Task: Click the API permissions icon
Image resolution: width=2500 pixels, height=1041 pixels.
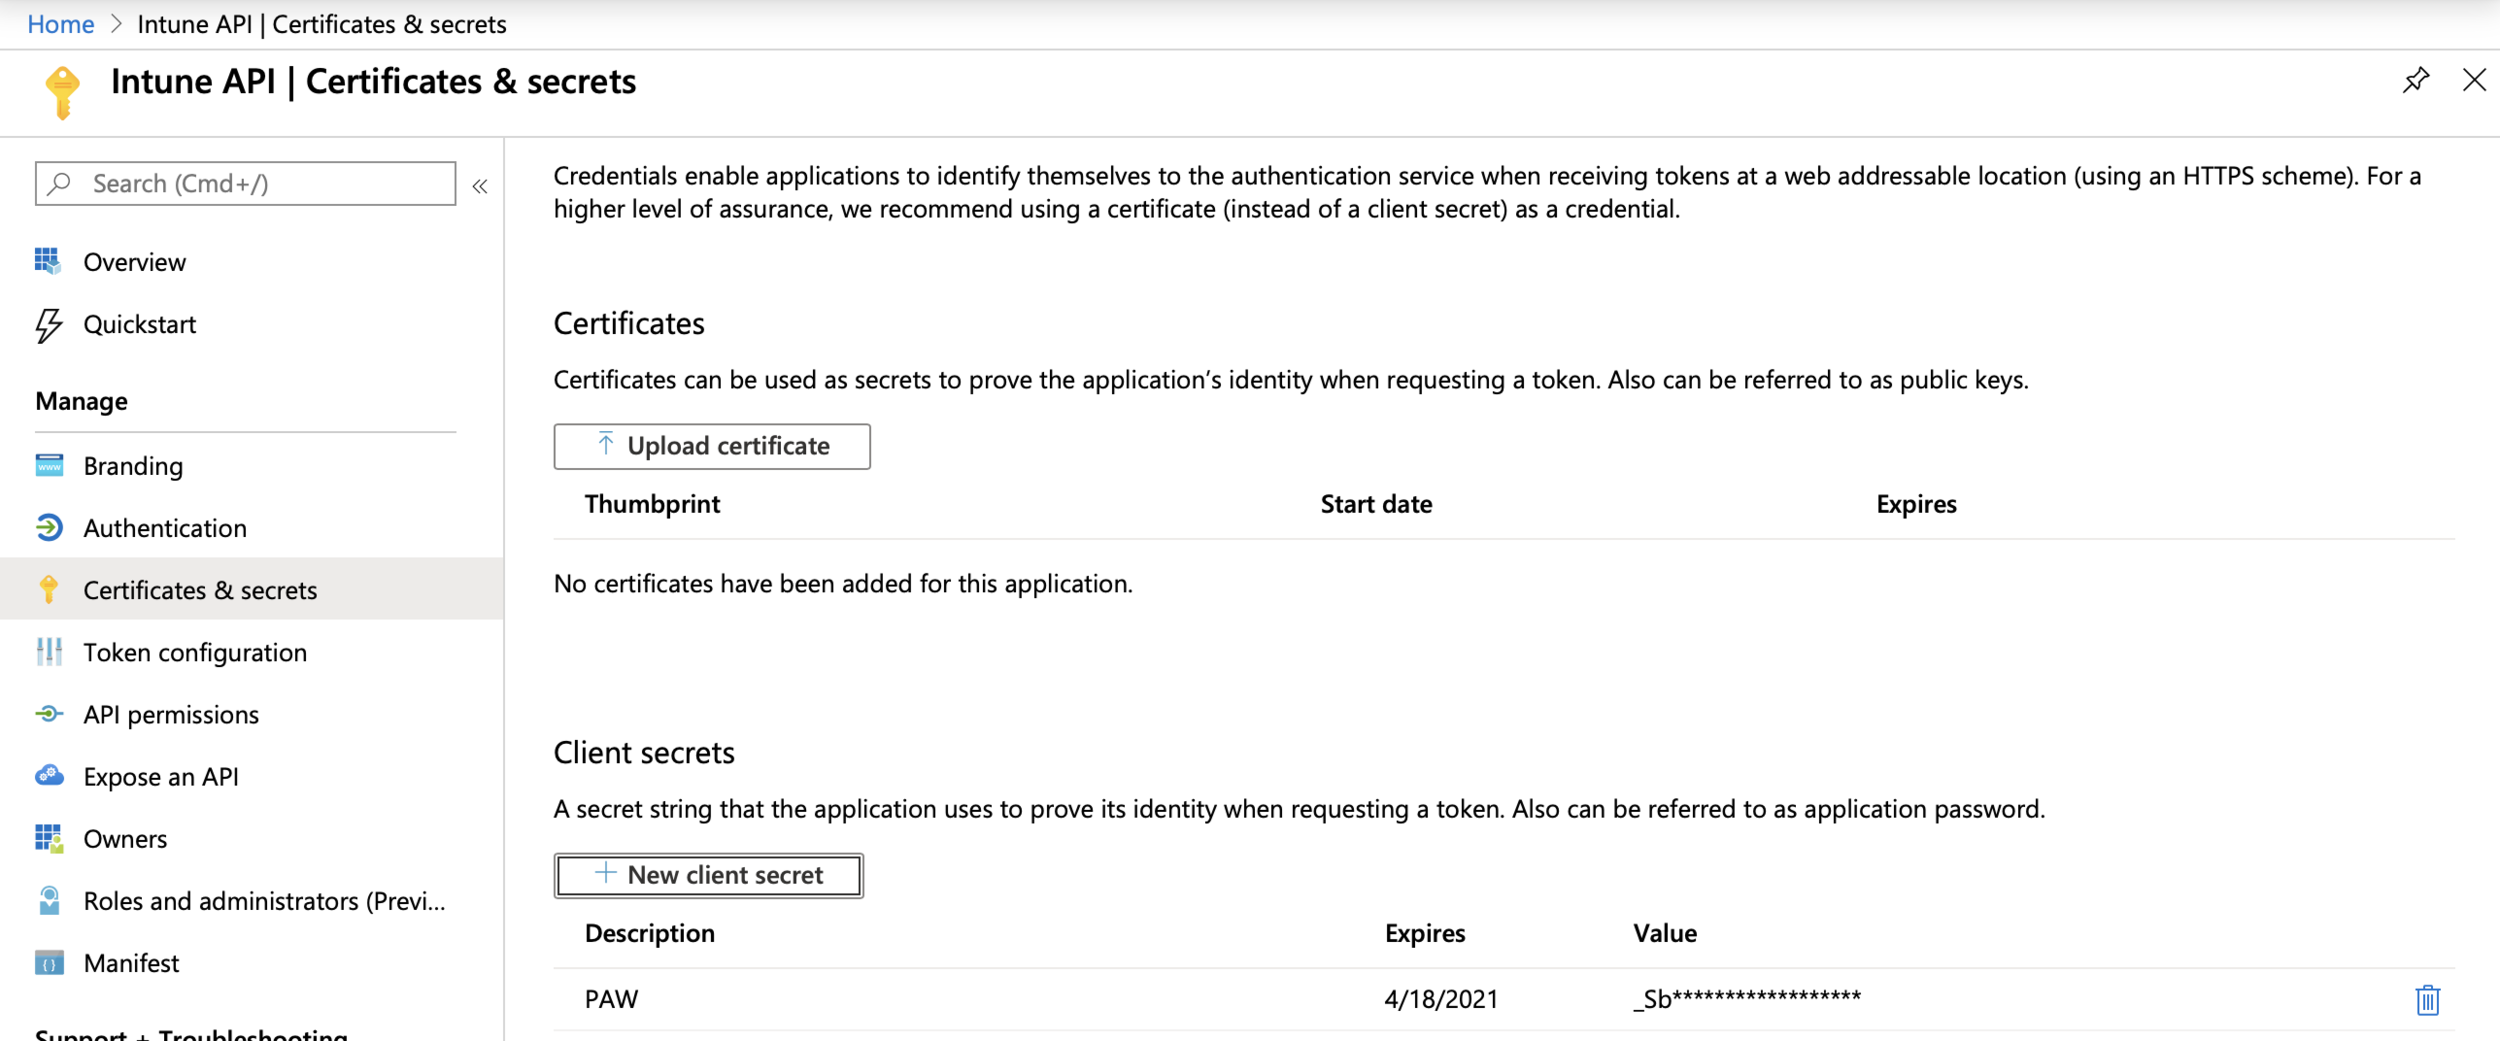Action: click(x=49, y=714)
